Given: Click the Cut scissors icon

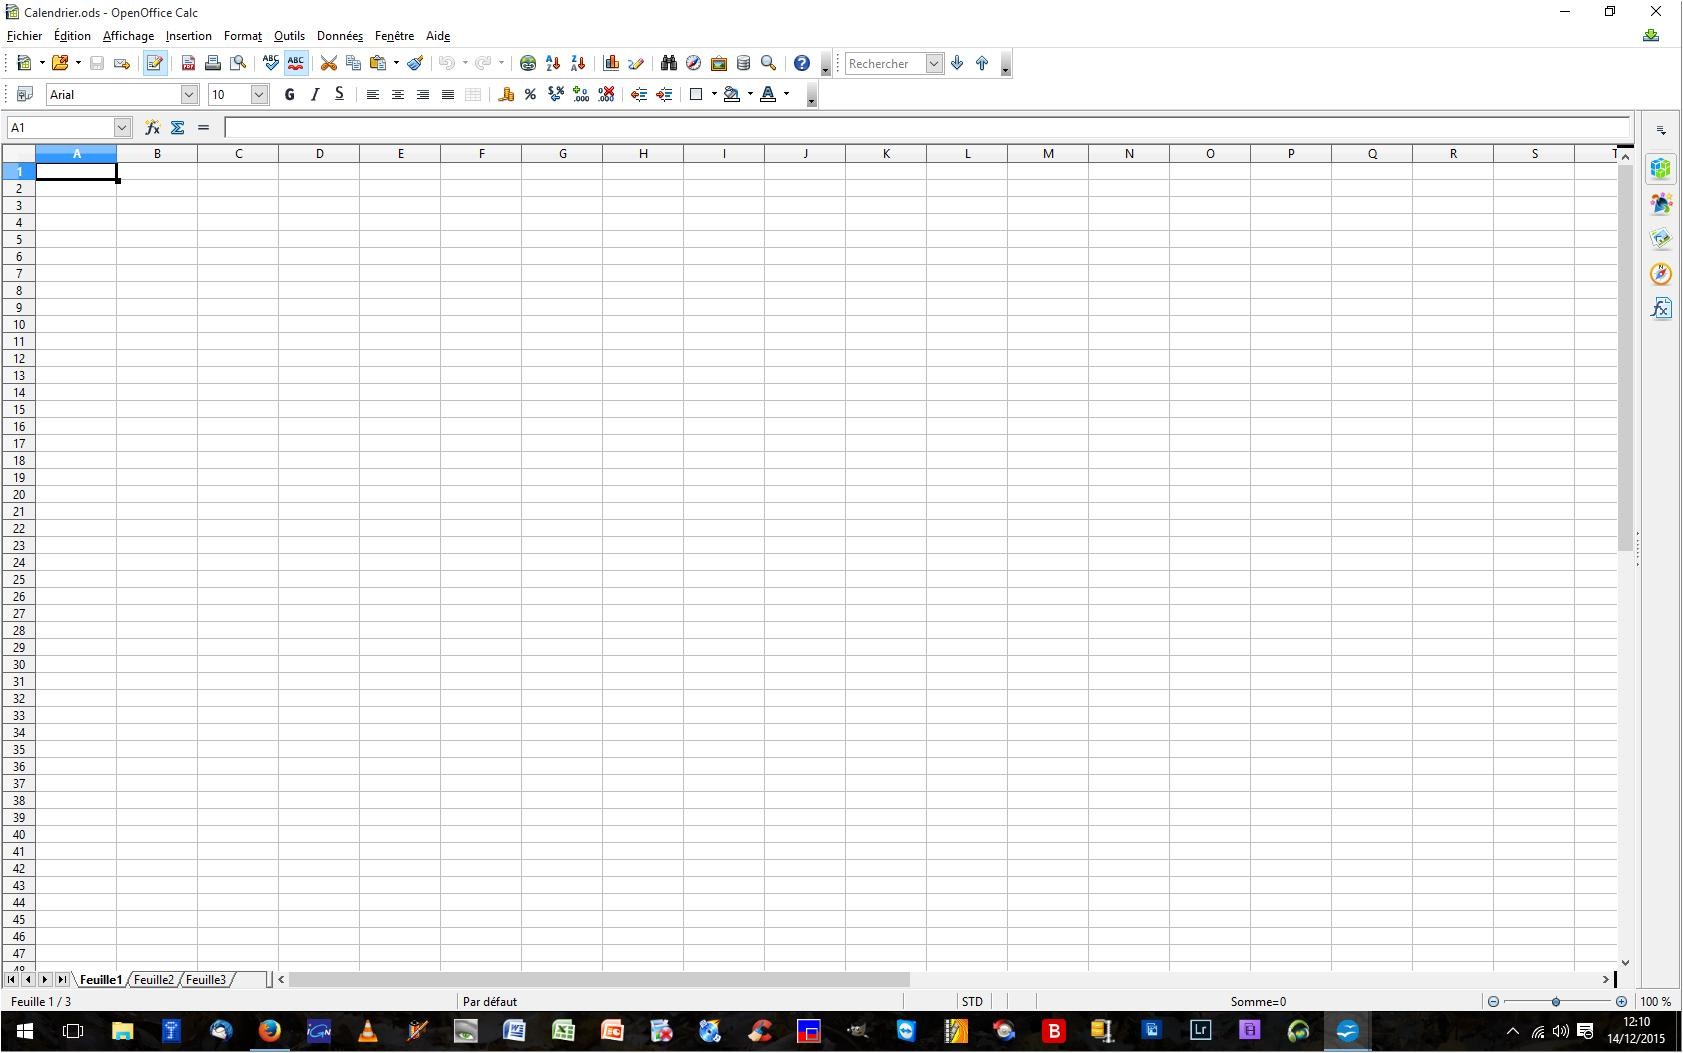Looking at the screenshot, I should (328, 63).
